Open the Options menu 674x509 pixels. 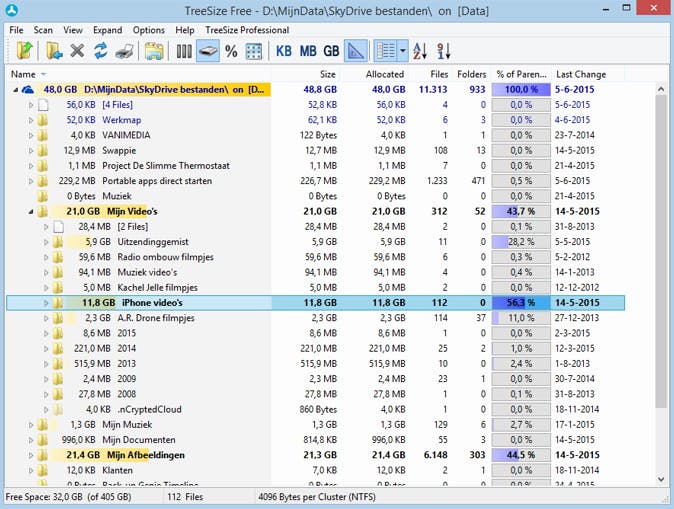click(x=149, y=30)
